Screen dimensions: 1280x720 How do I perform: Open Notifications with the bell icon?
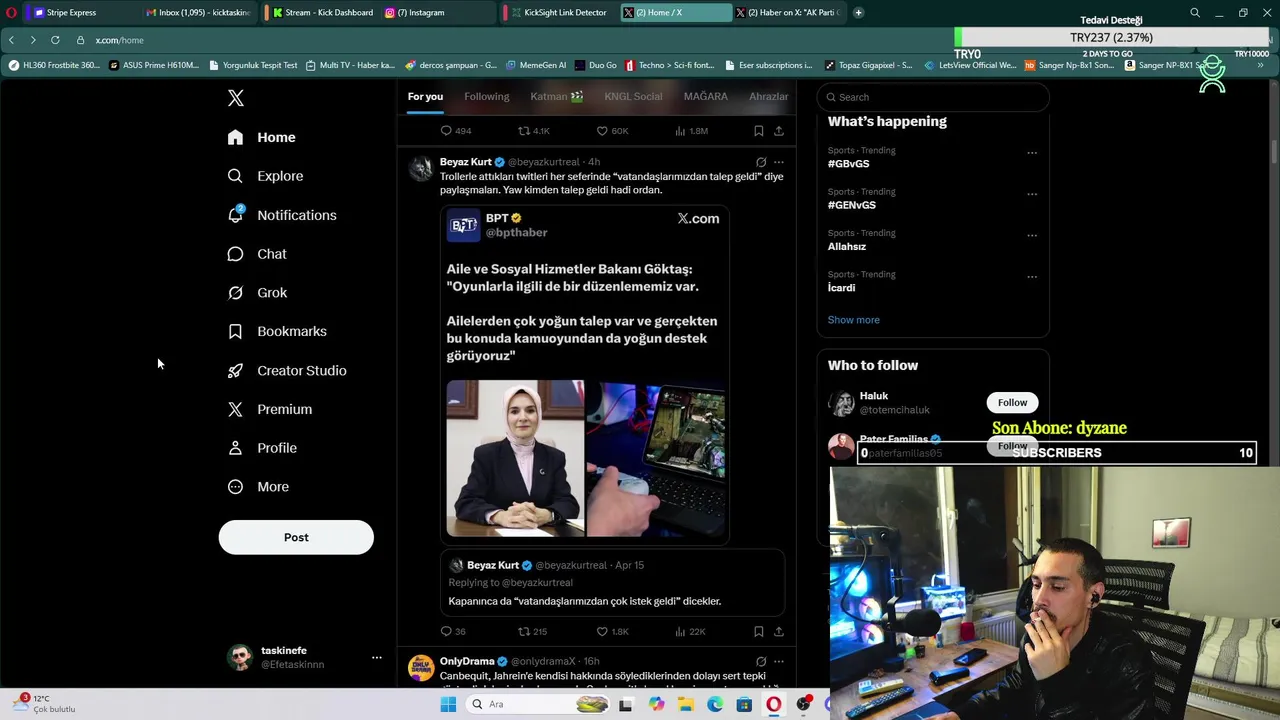click(x=281, y=215)
